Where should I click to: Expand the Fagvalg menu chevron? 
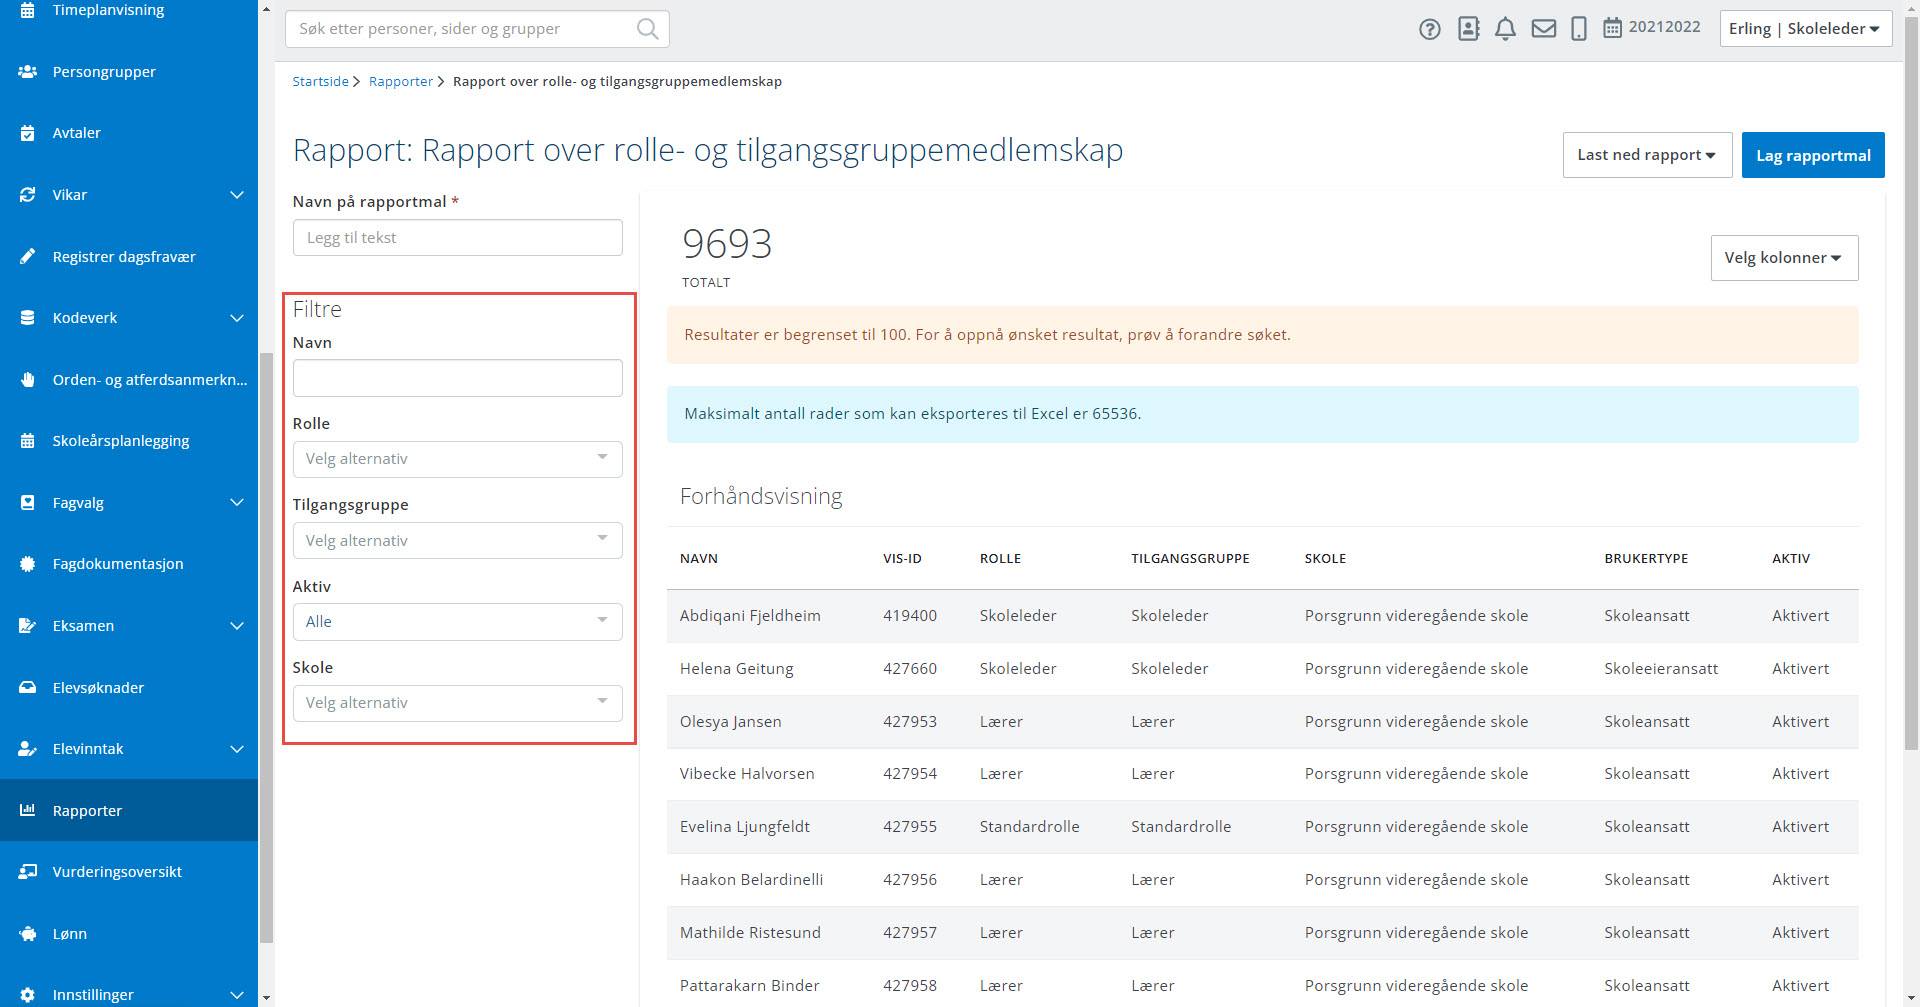click(237, 503)
